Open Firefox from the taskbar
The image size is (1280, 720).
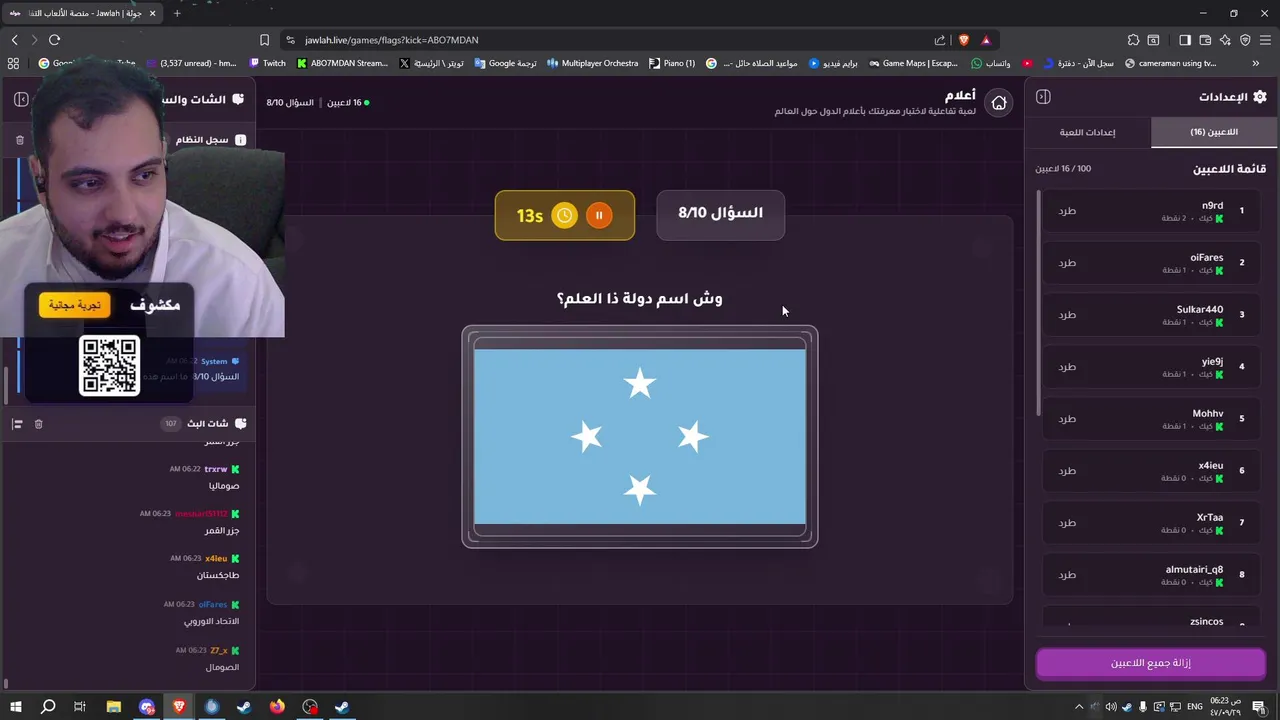(x=277, y=707)
